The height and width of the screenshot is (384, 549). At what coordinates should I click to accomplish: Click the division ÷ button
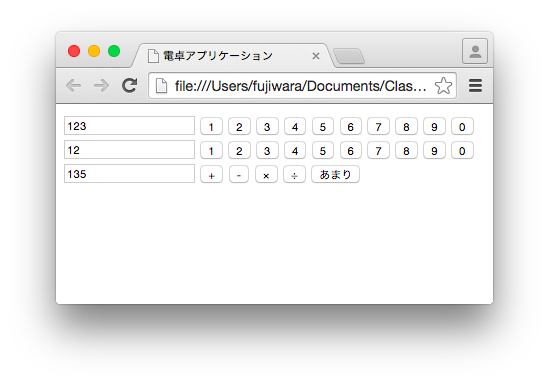[294, 174]
